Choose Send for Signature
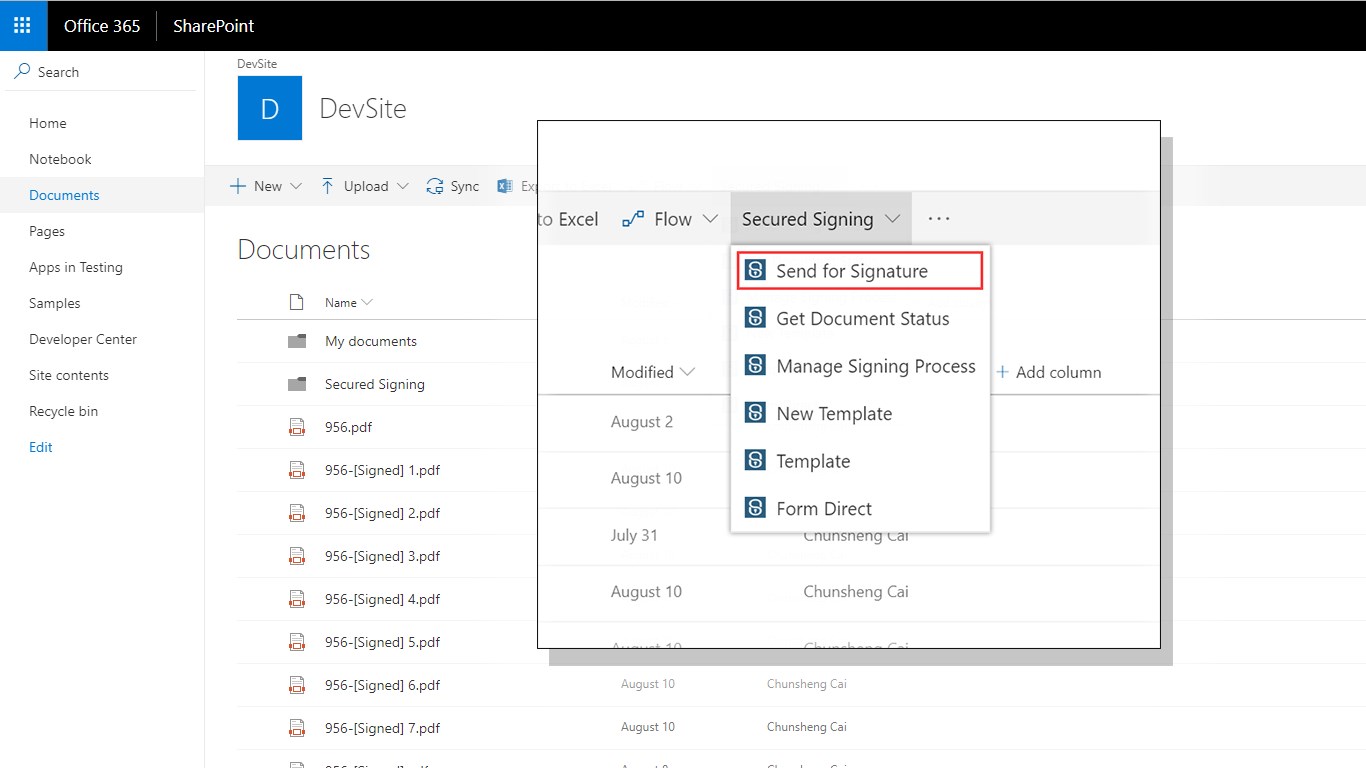 pyautogui.click(x=860, y=271)
